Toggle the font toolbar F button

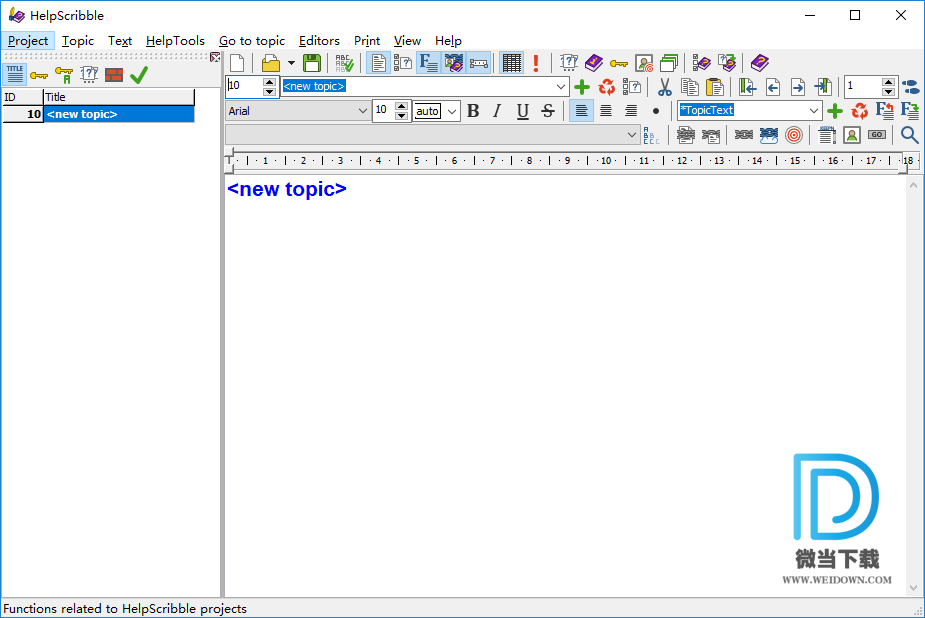428,63
